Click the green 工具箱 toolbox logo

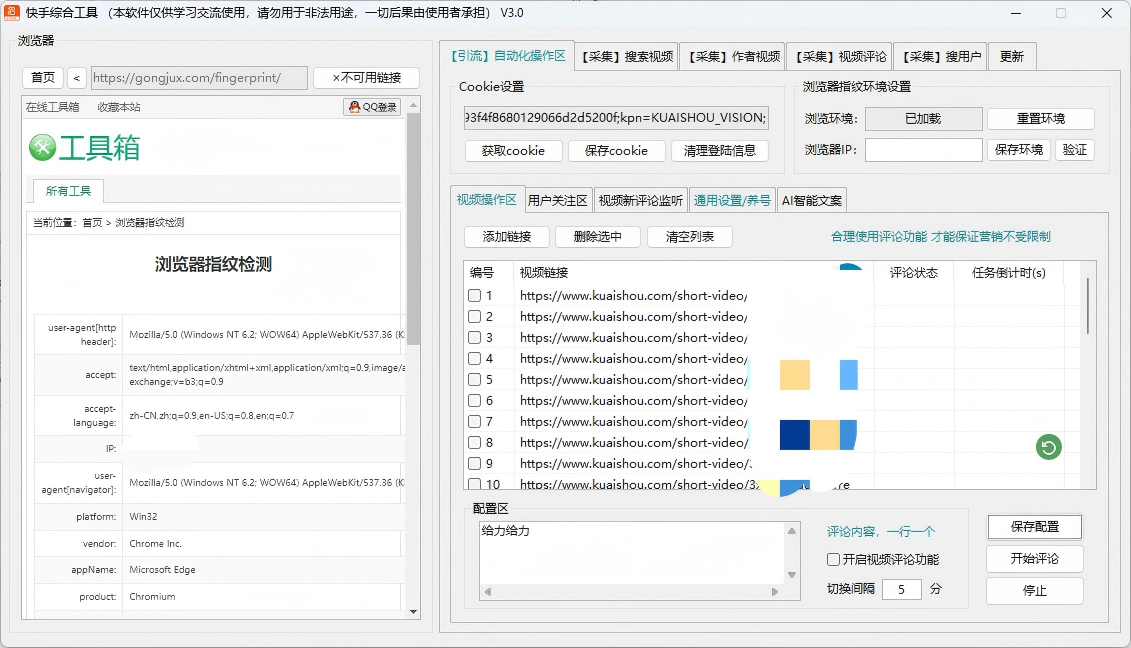[84, 147]
